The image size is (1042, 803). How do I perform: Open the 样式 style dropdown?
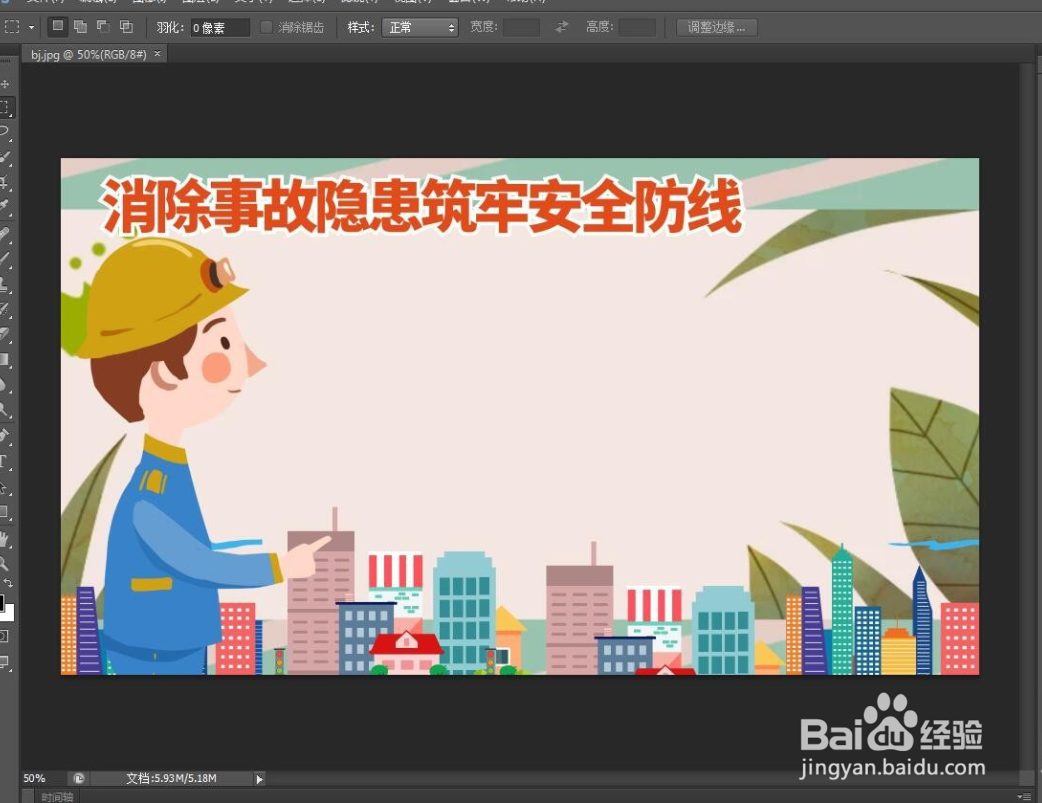click(x=420, y=27)
